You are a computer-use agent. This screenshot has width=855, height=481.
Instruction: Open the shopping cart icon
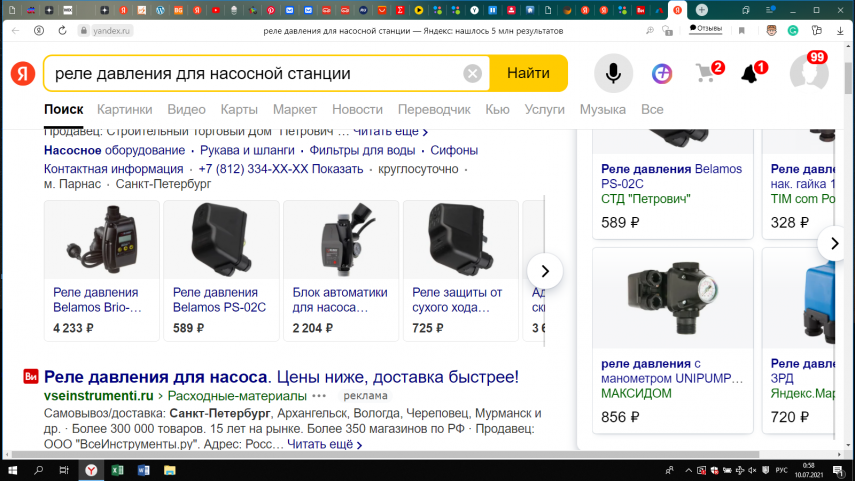tap(707, 73)
